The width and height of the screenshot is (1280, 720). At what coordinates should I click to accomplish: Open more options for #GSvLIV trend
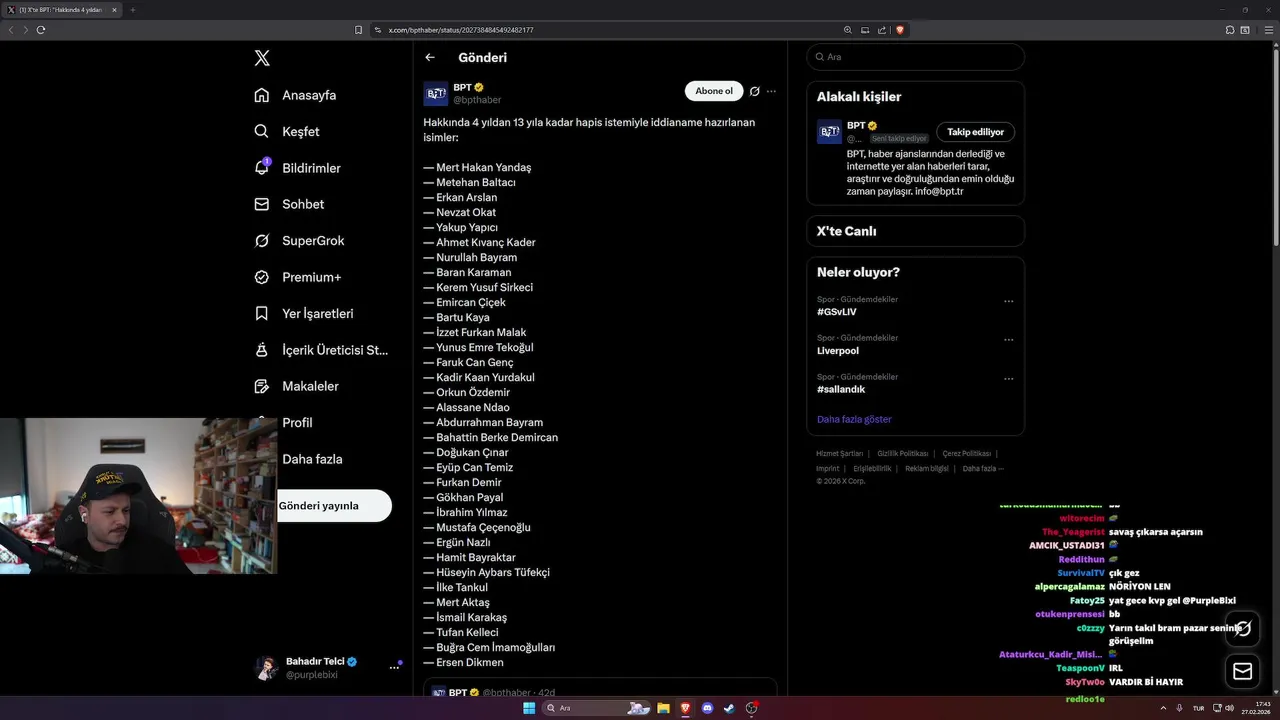[1008, 301]
